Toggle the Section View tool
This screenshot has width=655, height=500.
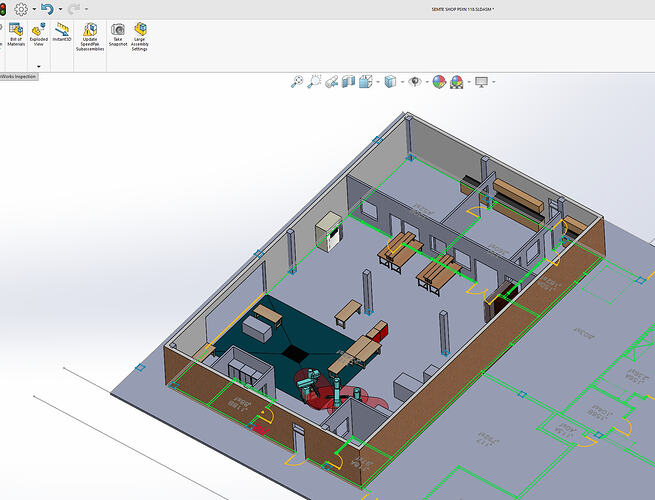click(348, 81)
